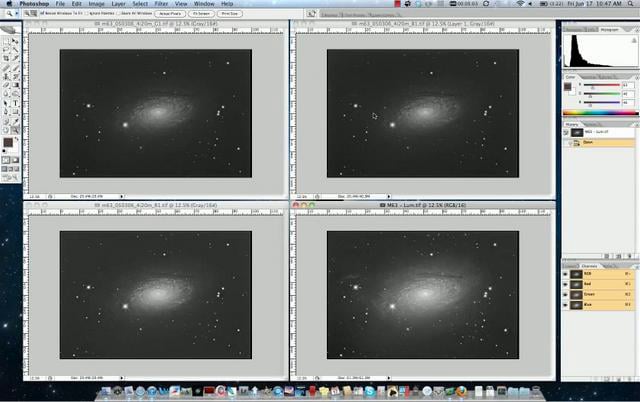Click the foreground color swatch in toolbox
This screenshot has height=402, width=640.
point(8,142)
